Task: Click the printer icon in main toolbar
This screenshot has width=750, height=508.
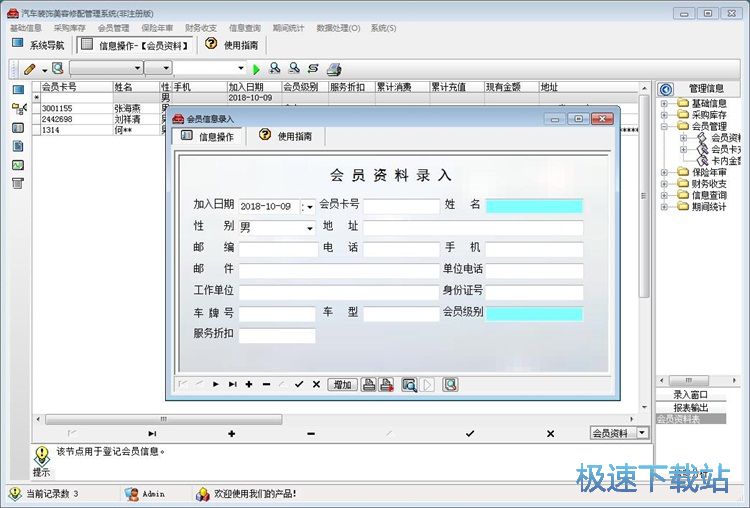Action: [334, 69]
